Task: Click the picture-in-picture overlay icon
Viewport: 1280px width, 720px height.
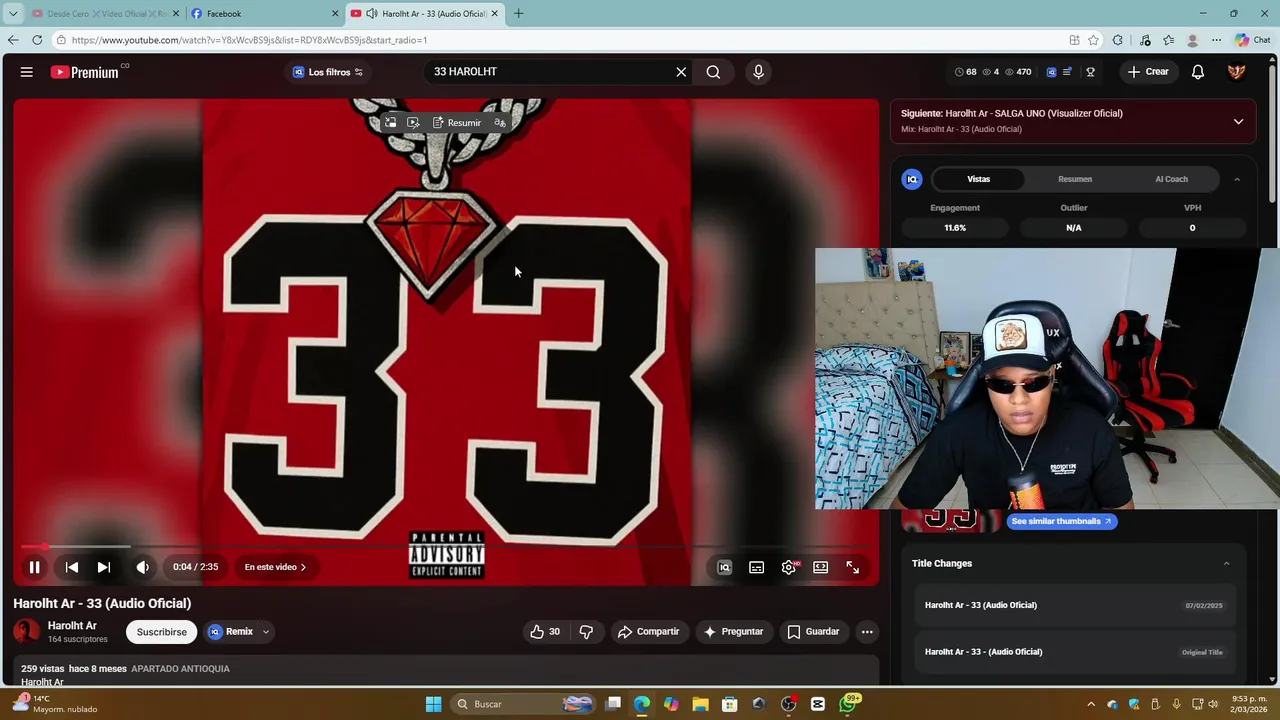Action: 391,123
